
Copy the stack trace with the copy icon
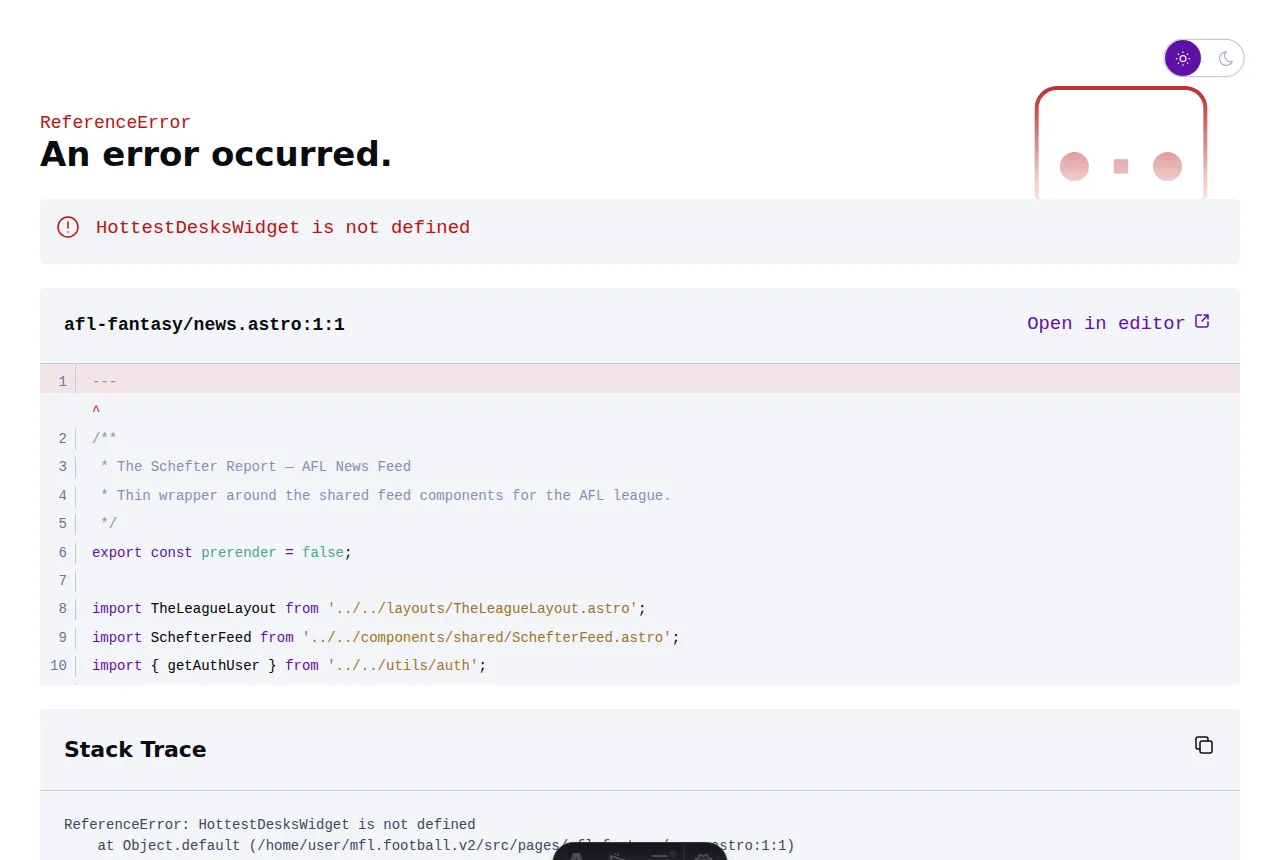pyautogui.click(x=1204, y=745)
